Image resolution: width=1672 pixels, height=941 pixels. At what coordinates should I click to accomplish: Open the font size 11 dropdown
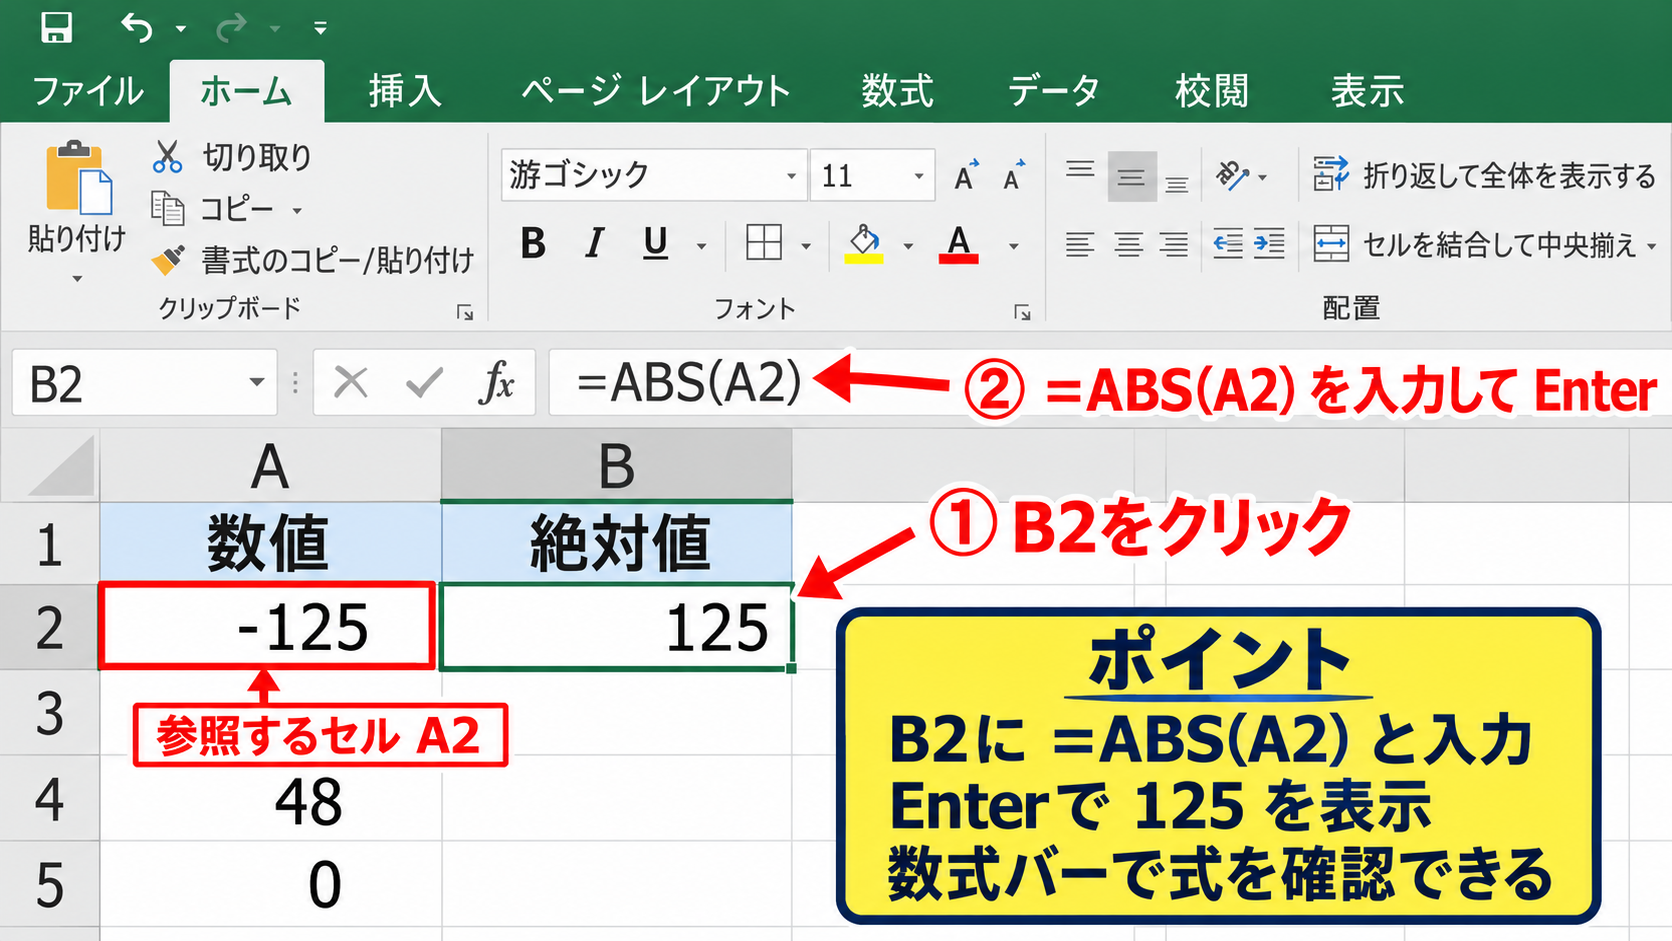(919, 177)
